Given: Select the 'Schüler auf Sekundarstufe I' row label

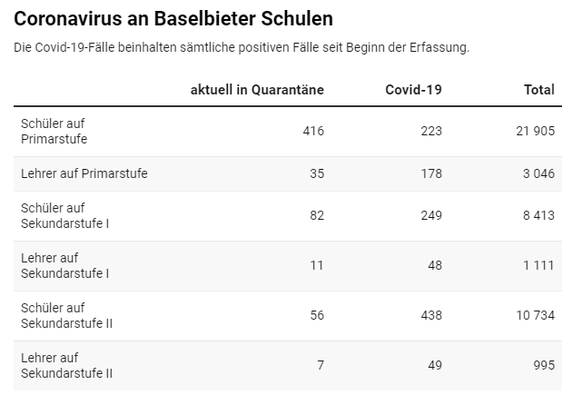Looking at the screenshot, I should (x=65, y=216).
